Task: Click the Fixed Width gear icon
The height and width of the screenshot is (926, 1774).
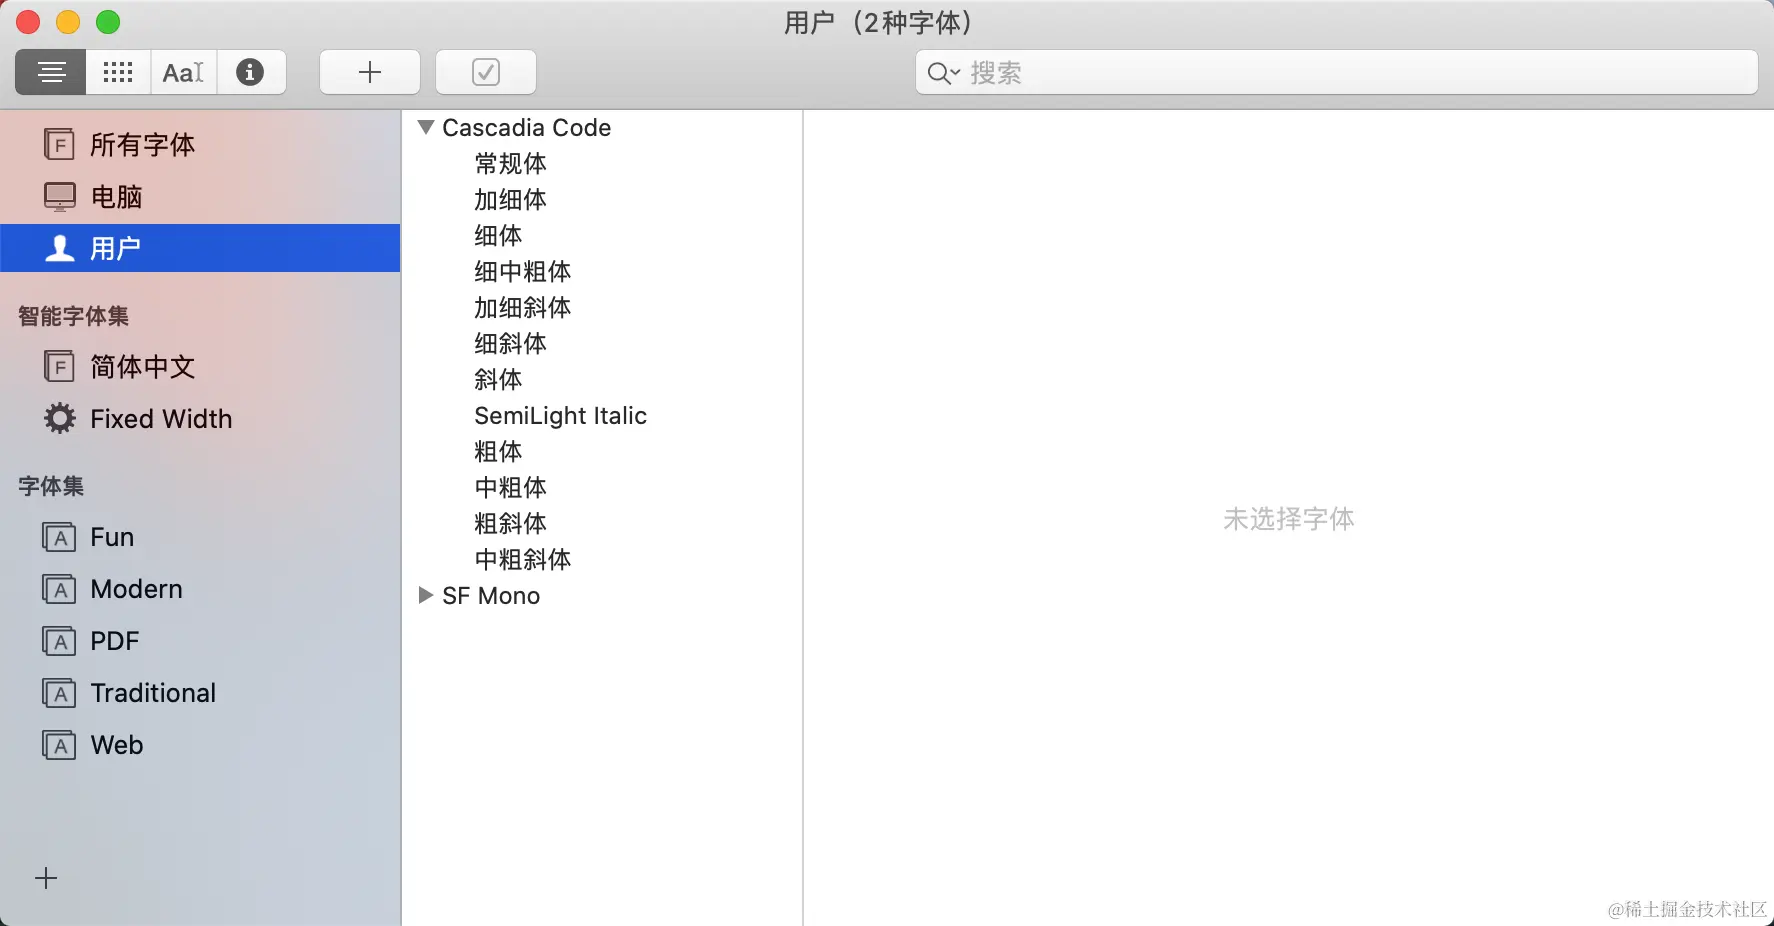Action: click(59, 418)
